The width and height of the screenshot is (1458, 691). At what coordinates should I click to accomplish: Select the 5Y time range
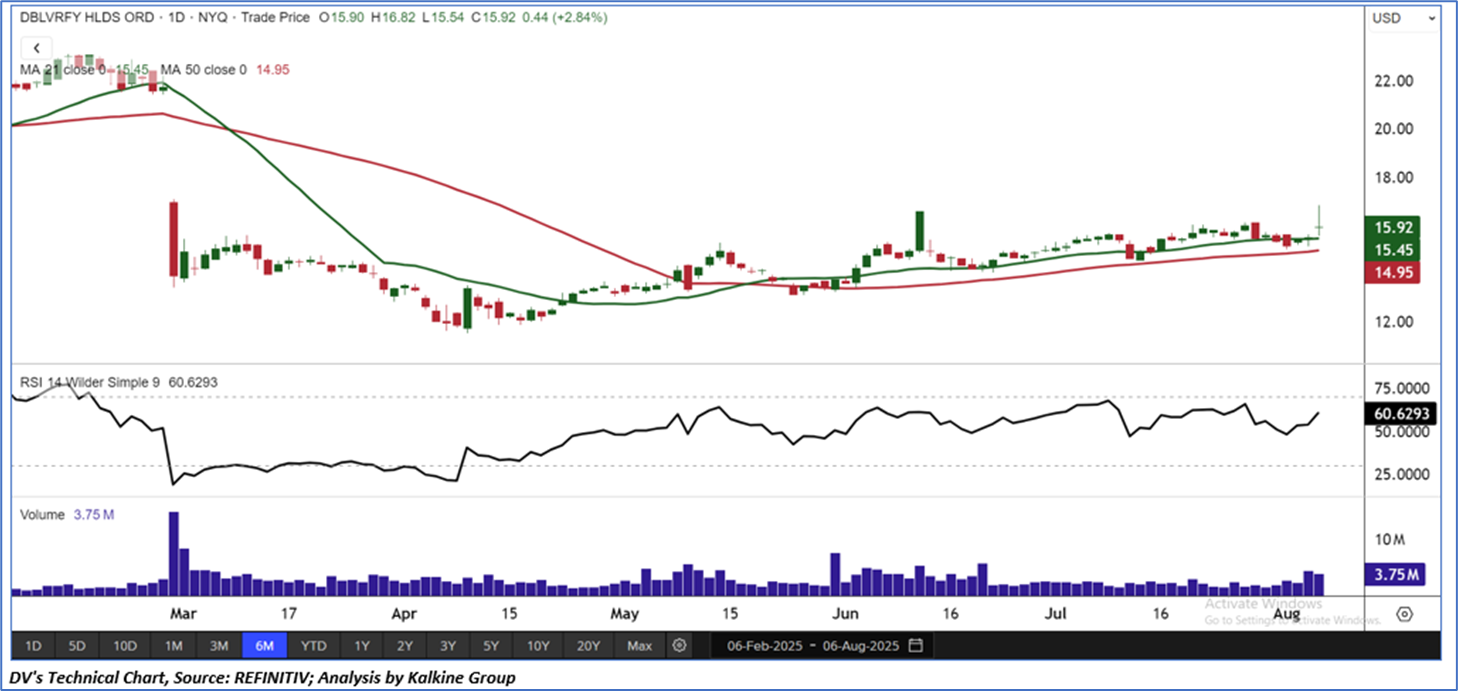[x=491, y=645]
